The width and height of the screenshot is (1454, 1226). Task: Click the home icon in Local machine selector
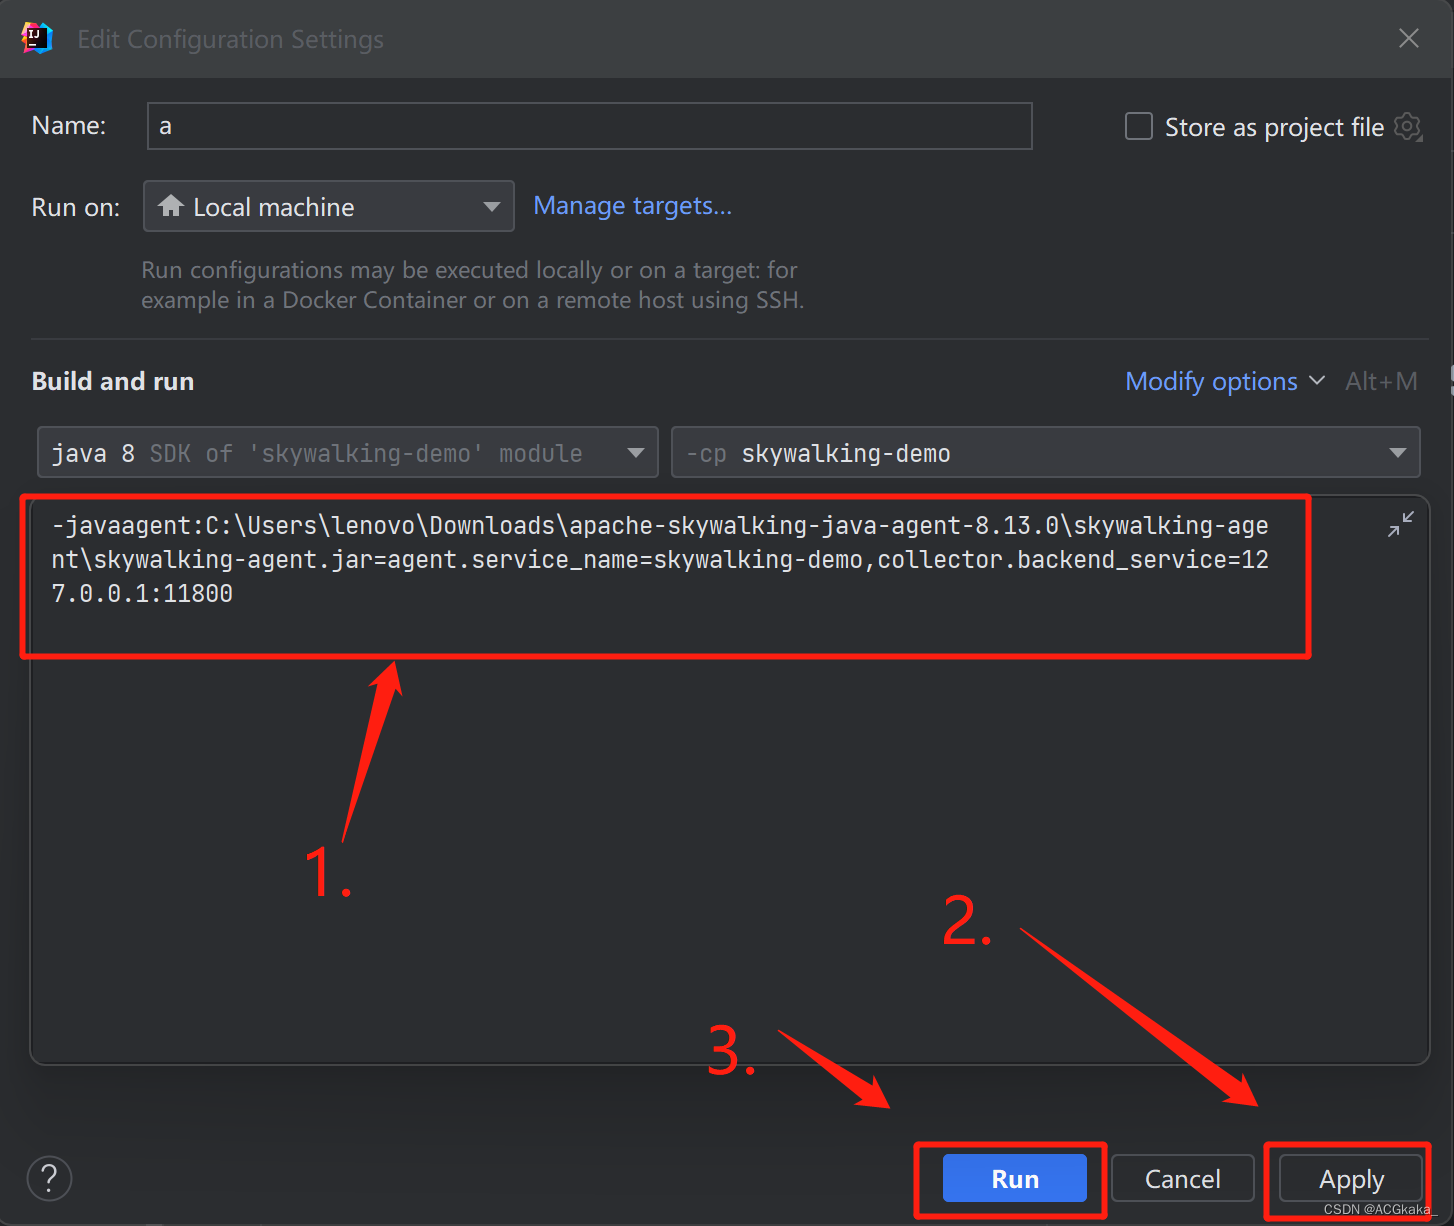[171, 206]
